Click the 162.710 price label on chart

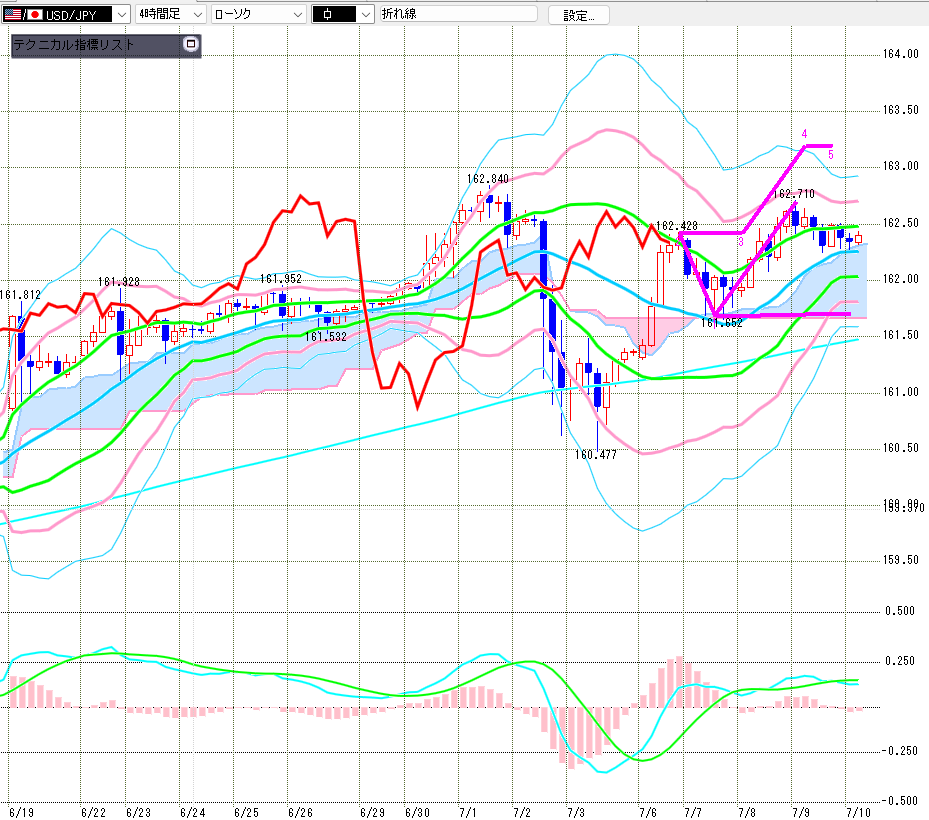(x=794, y=194)
